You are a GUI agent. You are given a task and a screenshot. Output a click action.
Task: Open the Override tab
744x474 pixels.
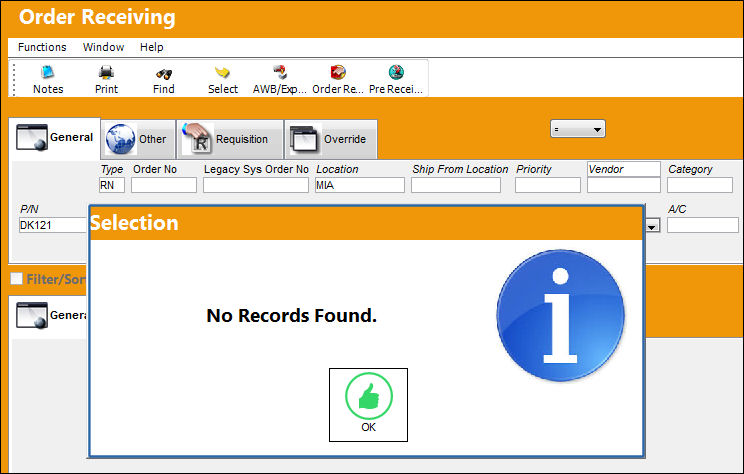click(x=331, y=139)
